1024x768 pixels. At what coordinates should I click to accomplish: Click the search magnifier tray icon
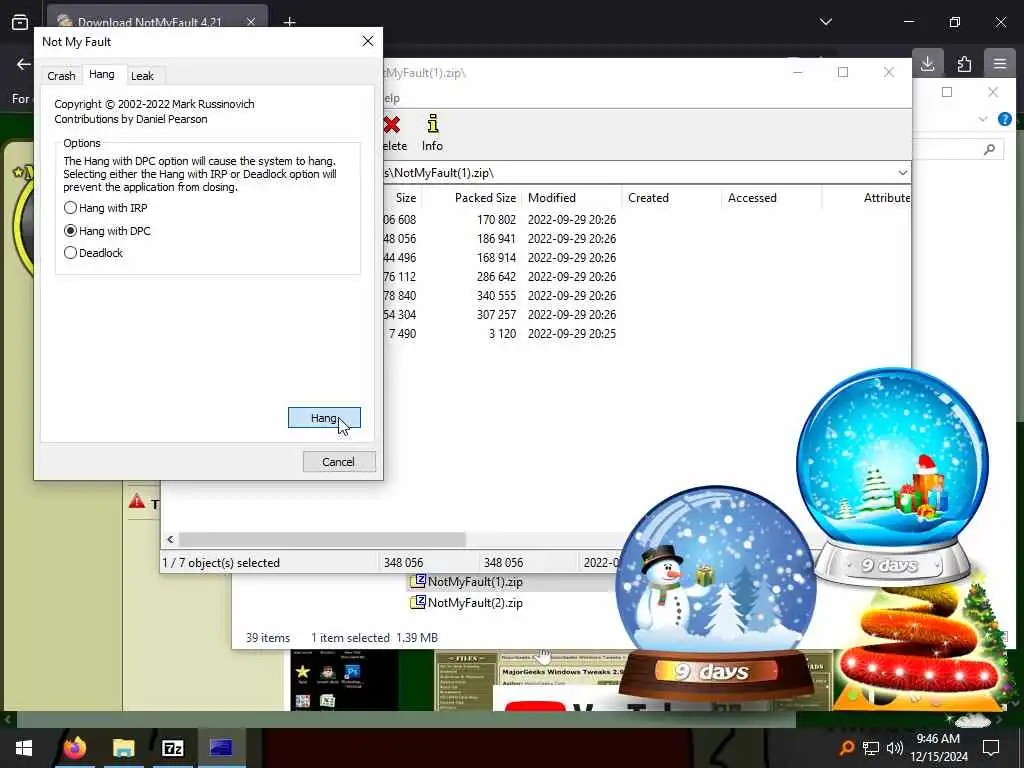coord(846,748)
